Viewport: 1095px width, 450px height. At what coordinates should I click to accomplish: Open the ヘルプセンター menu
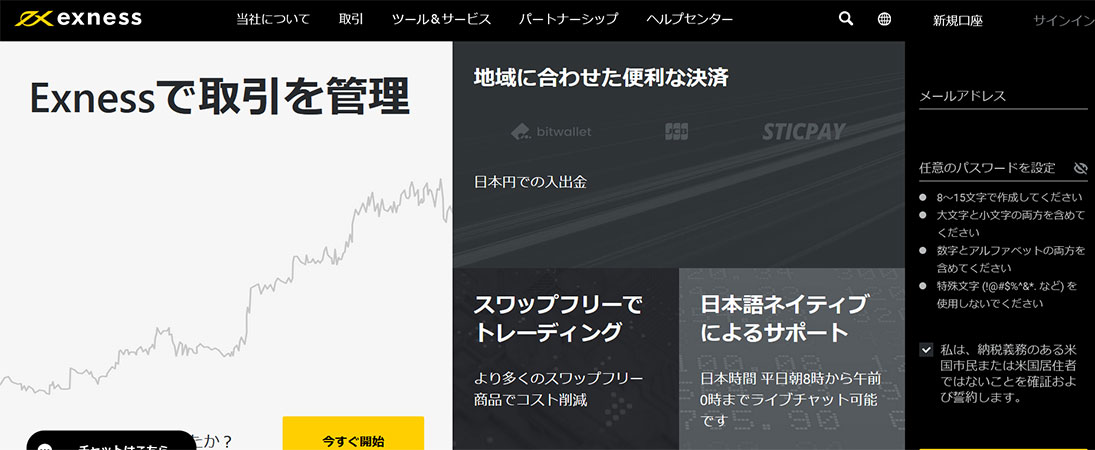coord(689,20)
